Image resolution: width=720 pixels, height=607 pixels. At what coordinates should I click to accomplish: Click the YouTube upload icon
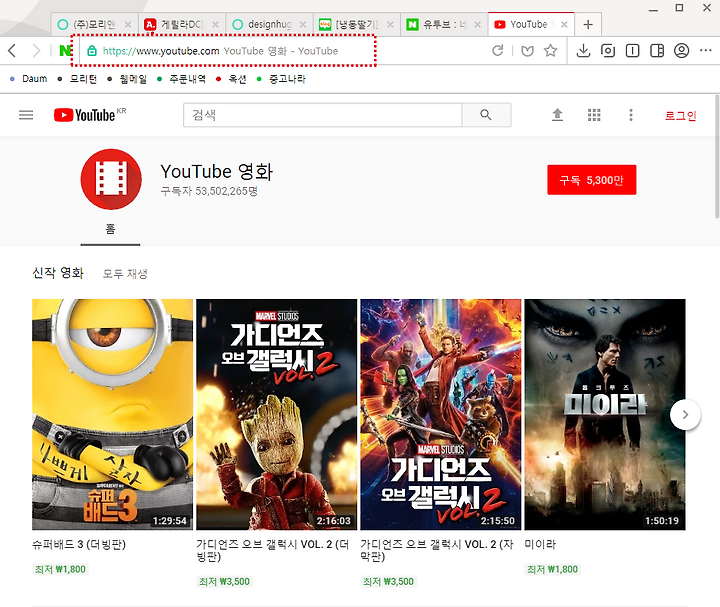pos(557,115)
